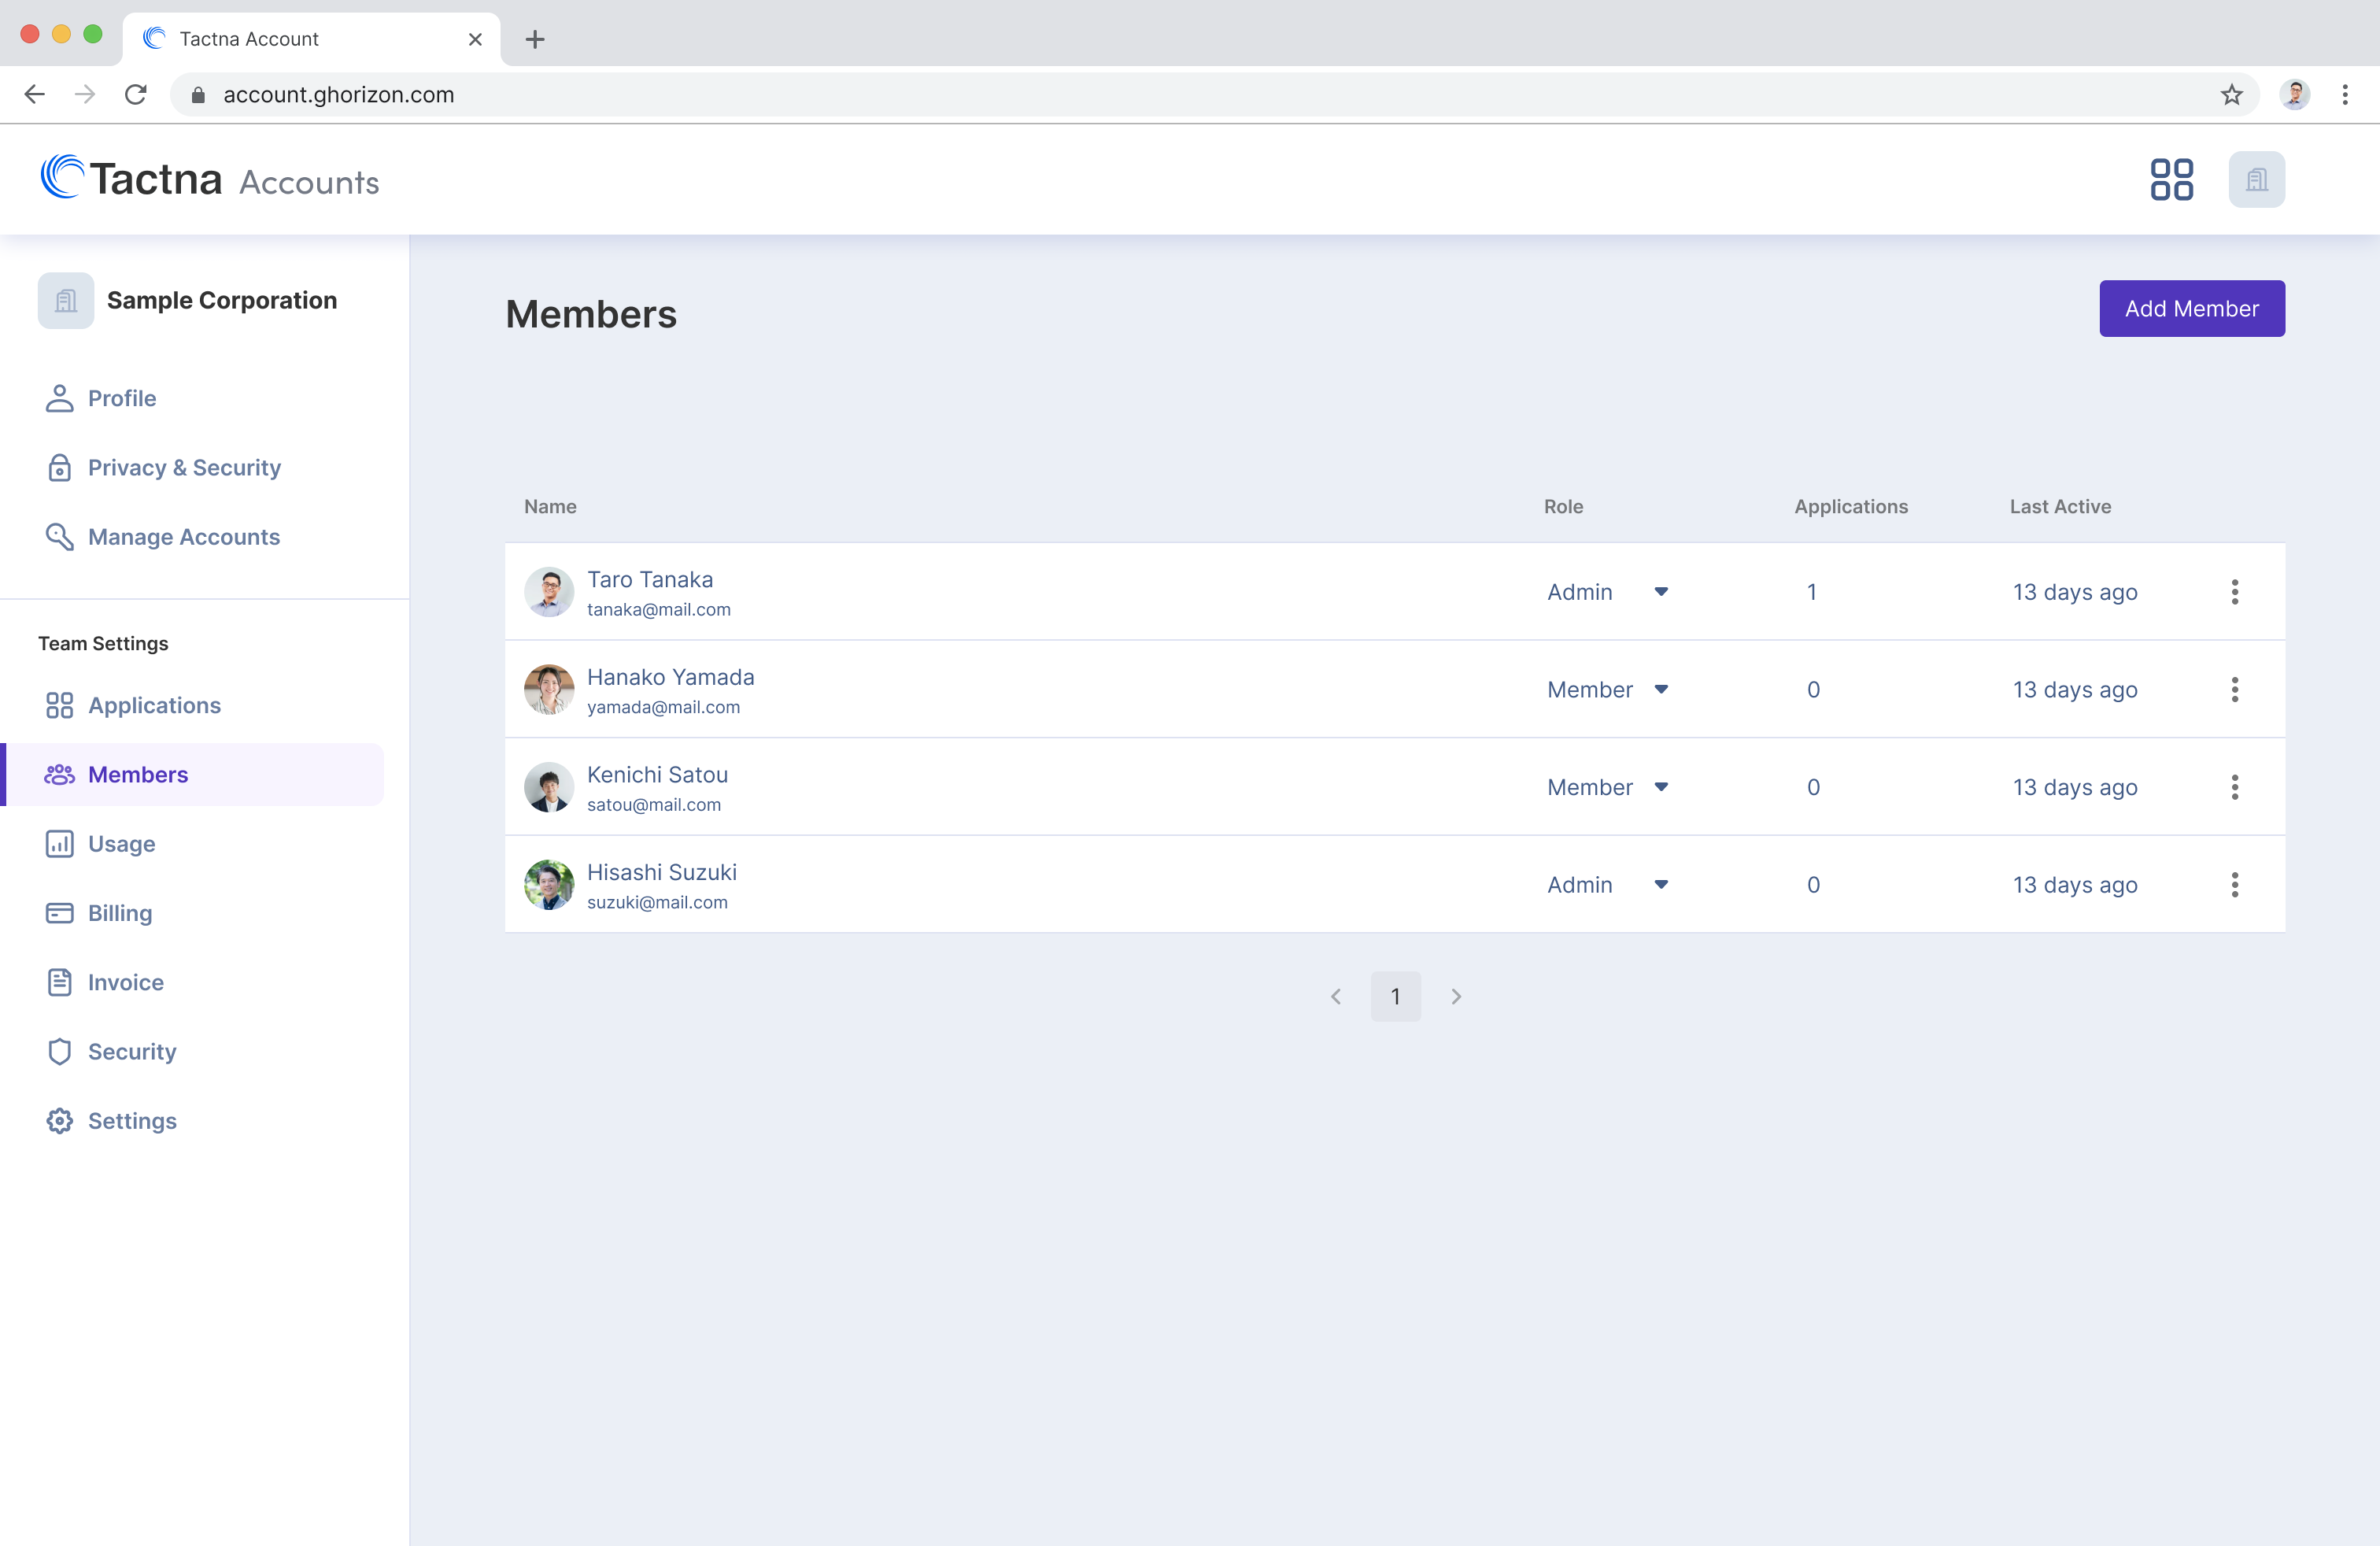
Task: Open the Profile section icon
Action: click(59, 398)
